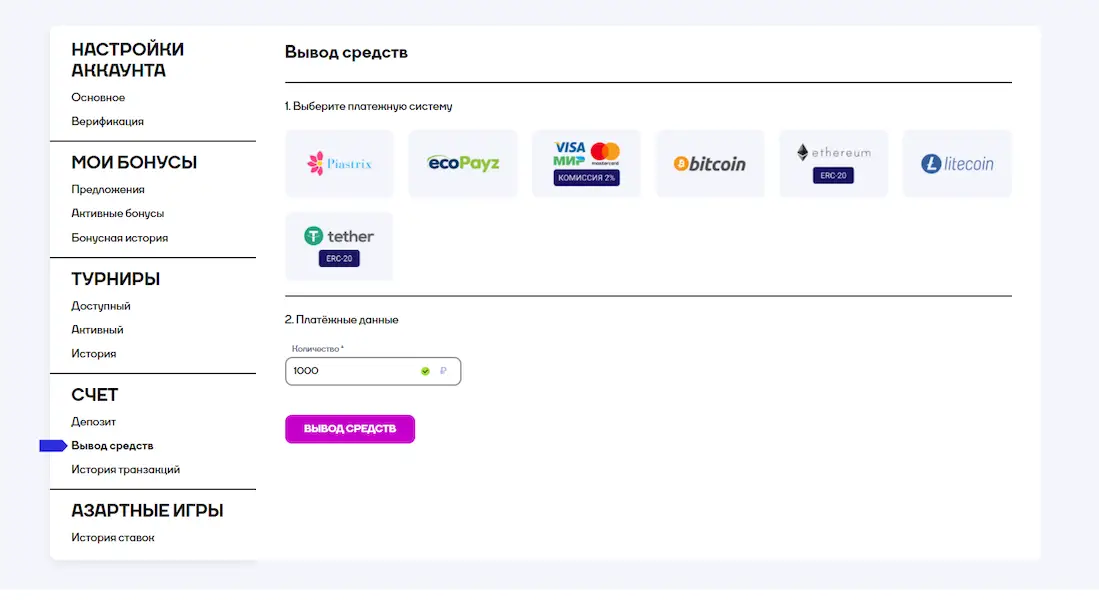Open История ставок under Азартные игры
Screen dimensions: 1099x600
[112, 537]
